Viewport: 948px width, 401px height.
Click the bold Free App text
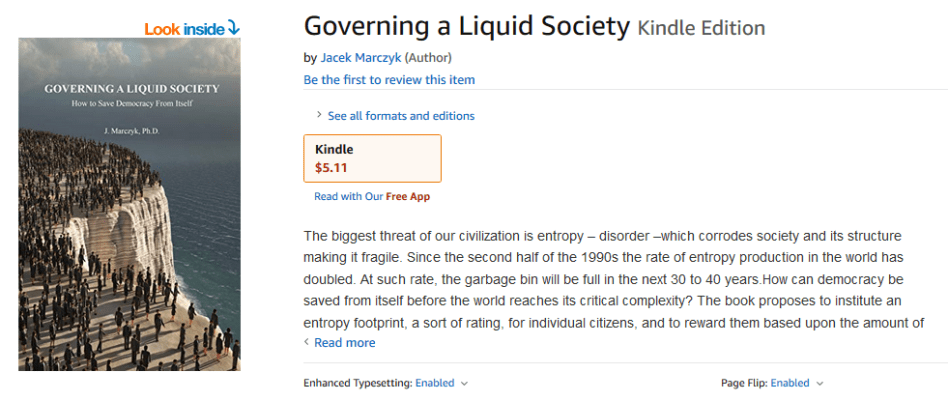[x=408, y=196]
